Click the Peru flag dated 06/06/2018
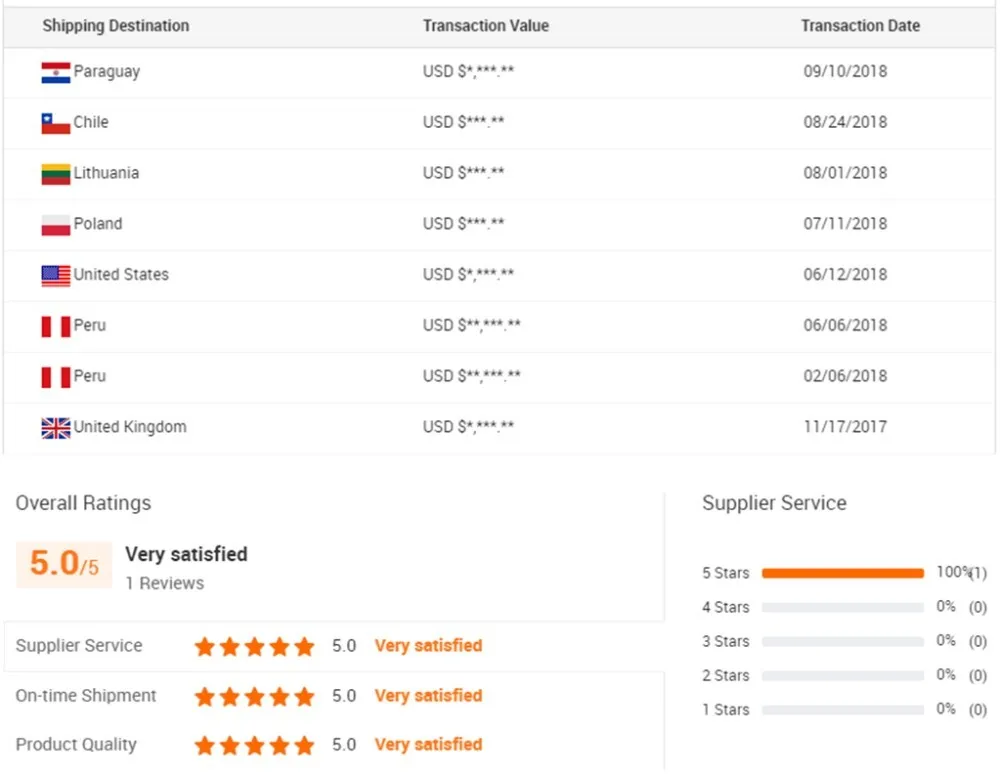 coord(55,326)
